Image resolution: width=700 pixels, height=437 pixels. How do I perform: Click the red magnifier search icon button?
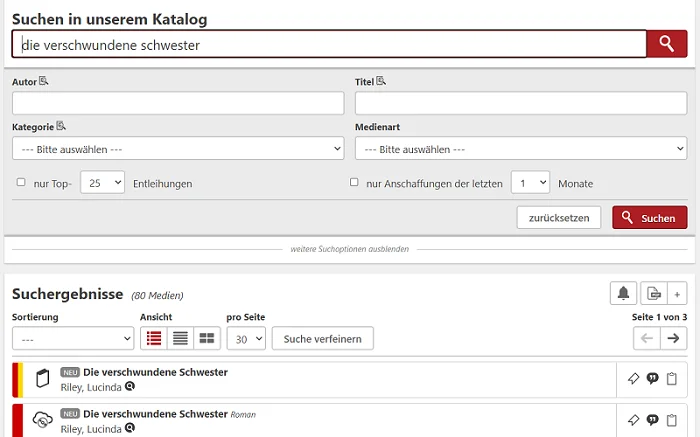coord(667,44)
